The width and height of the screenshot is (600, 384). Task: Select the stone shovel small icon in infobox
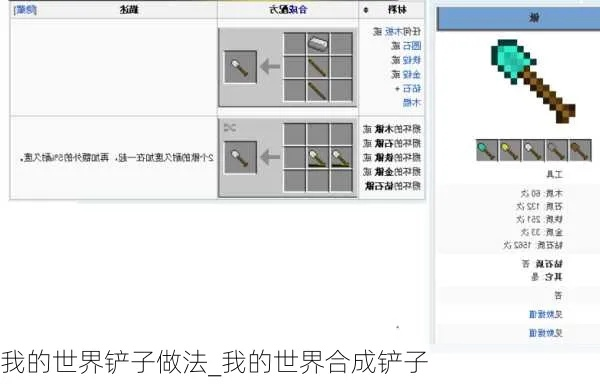pos(557,150)
